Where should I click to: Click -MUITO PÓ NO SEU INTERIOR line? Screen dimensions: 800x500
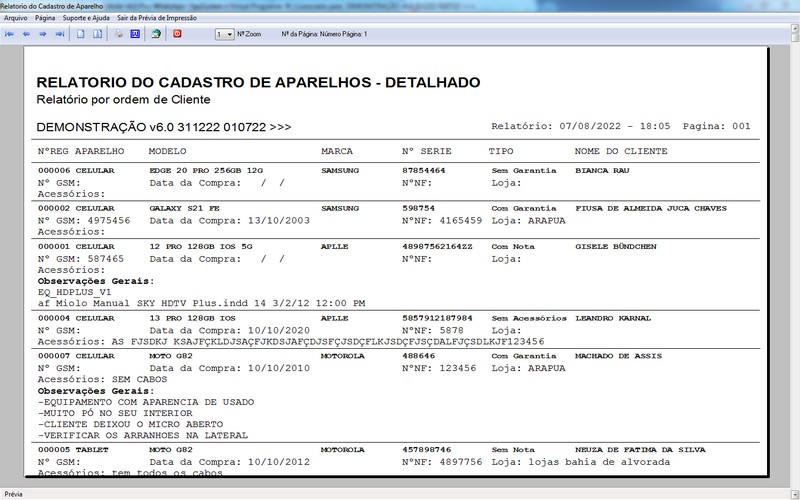[115, 413]
